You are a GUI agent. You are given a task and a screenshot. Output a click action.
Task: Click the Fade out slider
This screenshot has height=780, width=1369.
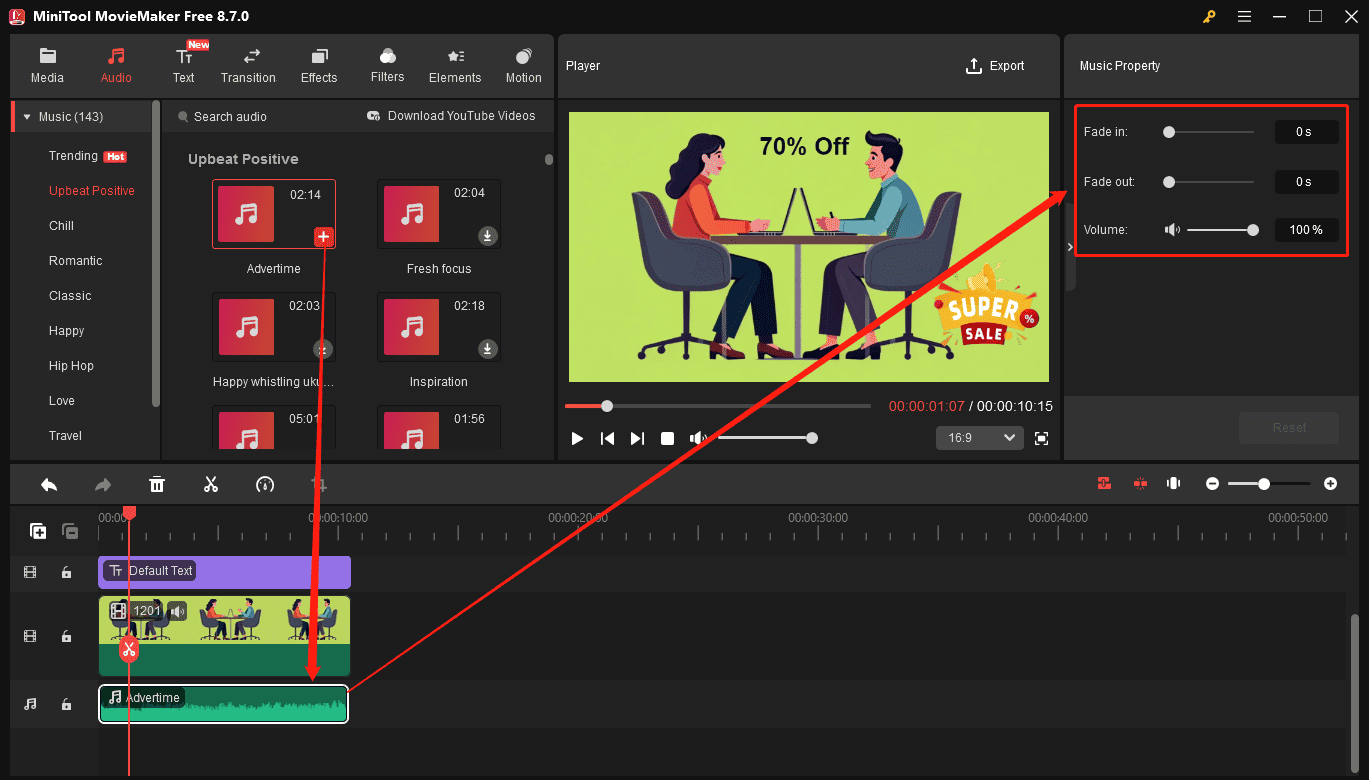[1210, 182]
